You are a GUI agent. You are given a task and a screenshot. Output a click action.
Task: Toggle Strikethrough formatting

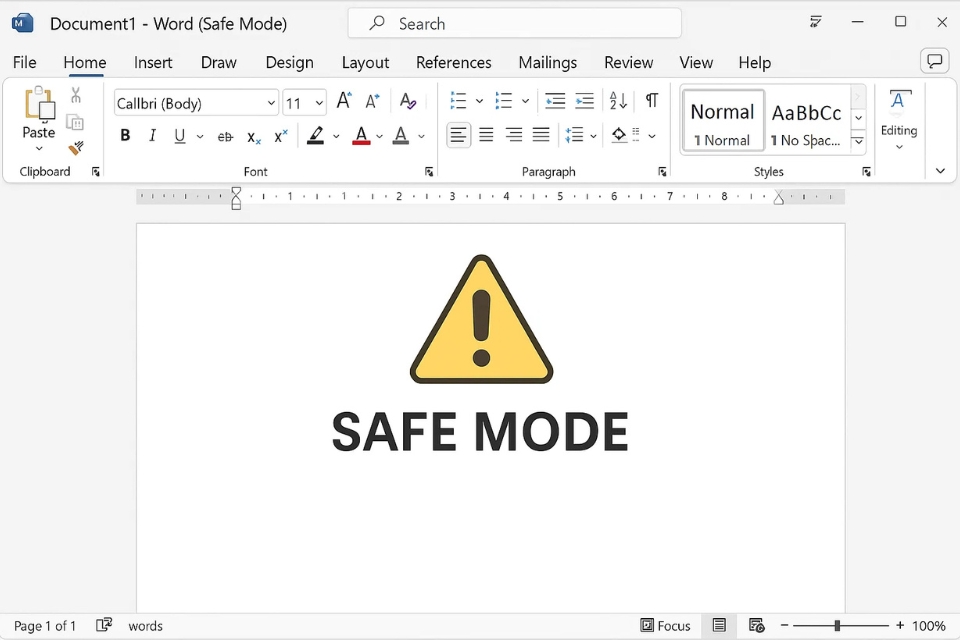(225, 136)
